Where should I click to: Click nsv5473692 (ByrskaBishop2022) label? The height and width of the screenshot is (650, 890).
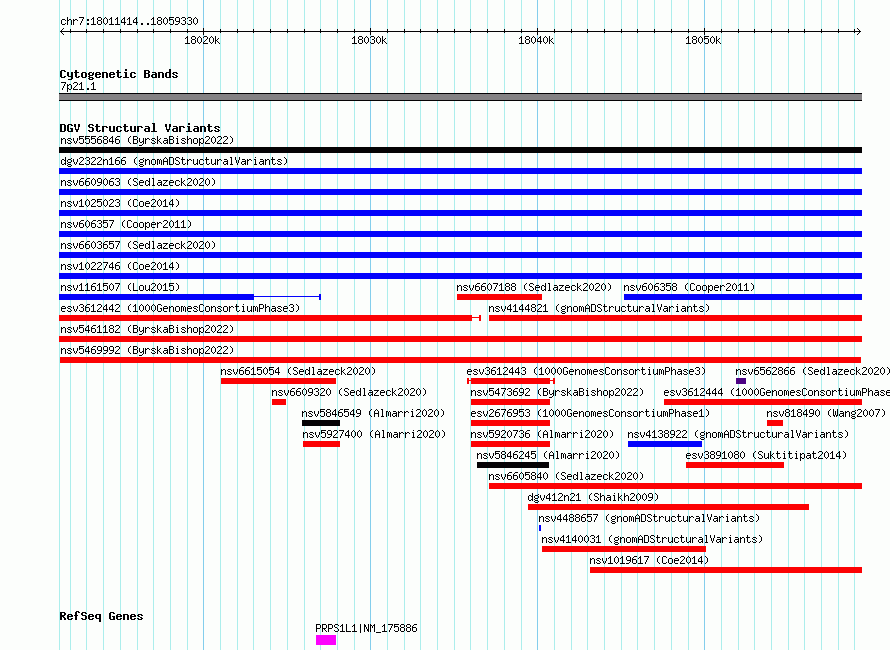pyautogui.click(x=557, y=392)
